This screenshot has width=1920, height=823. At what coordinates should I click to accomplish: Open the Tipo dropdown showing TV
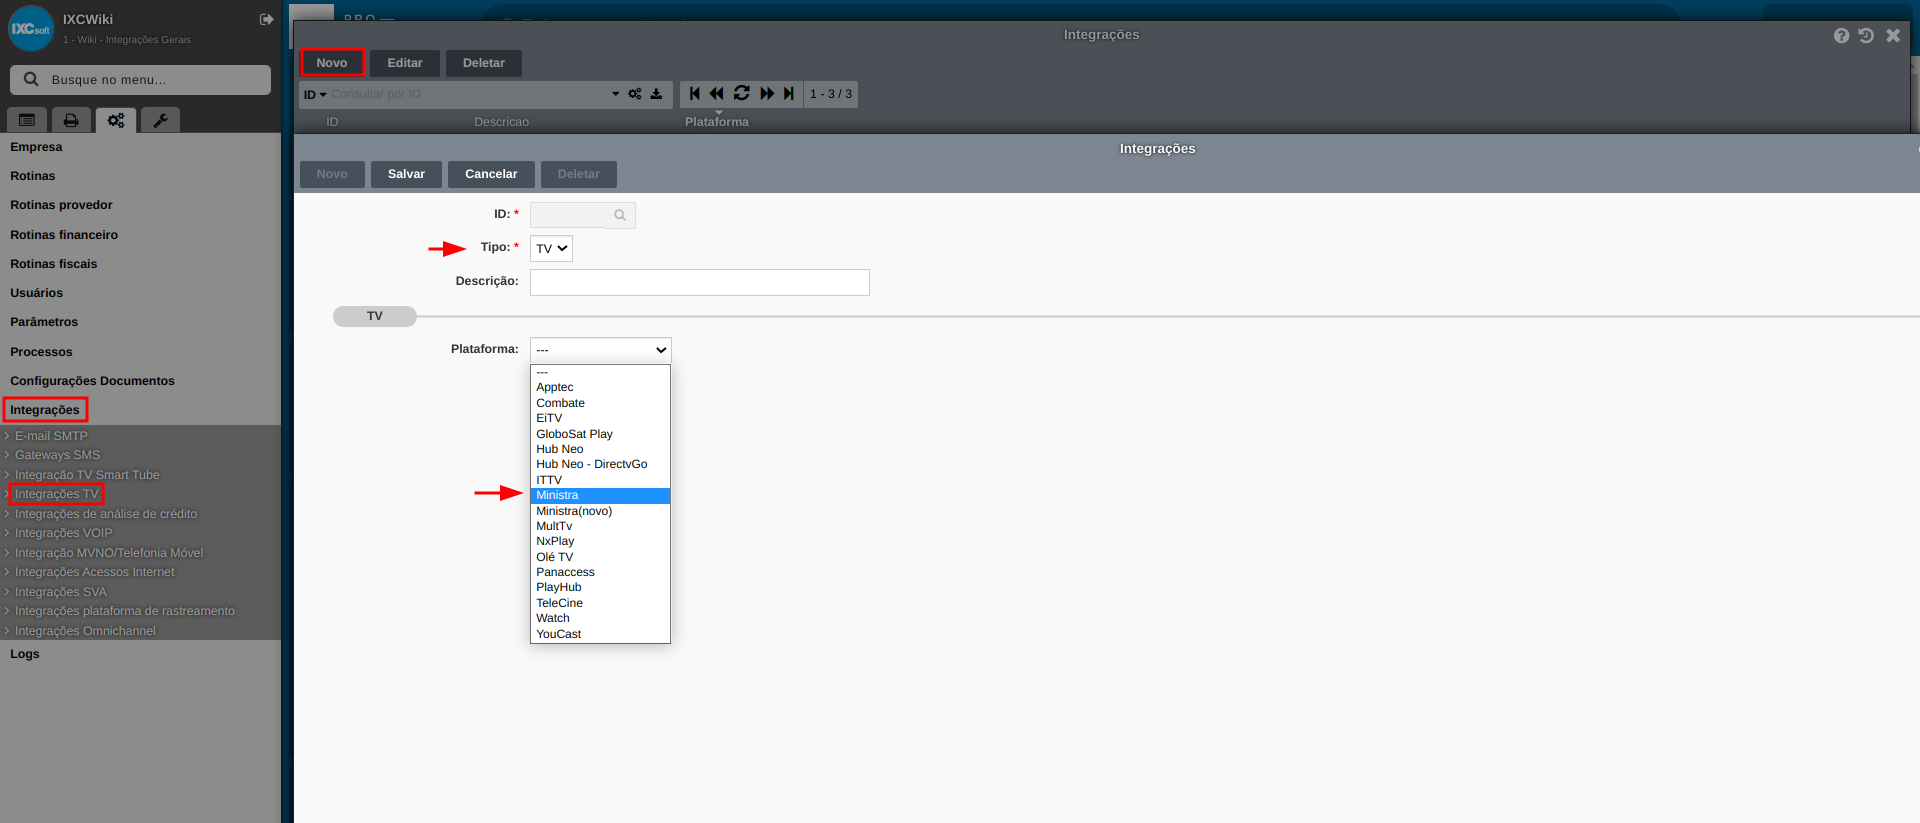tap(551, 248)
